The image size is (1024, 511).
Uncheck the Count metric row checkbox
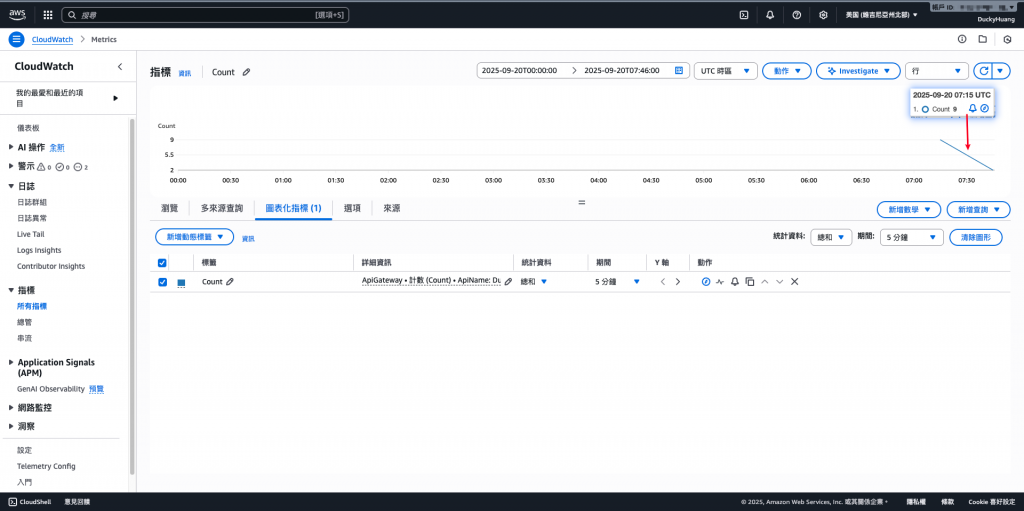point(163,282)
